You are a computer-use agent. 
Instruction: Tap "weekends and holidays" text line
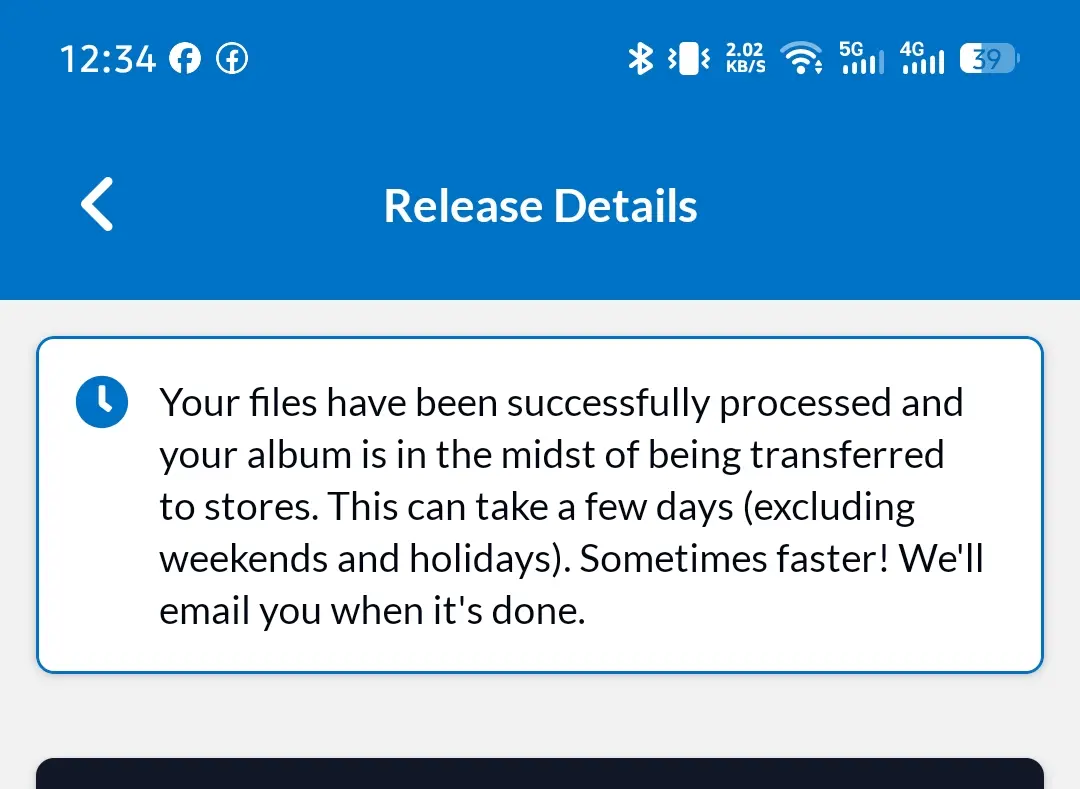tap(365, 558)
